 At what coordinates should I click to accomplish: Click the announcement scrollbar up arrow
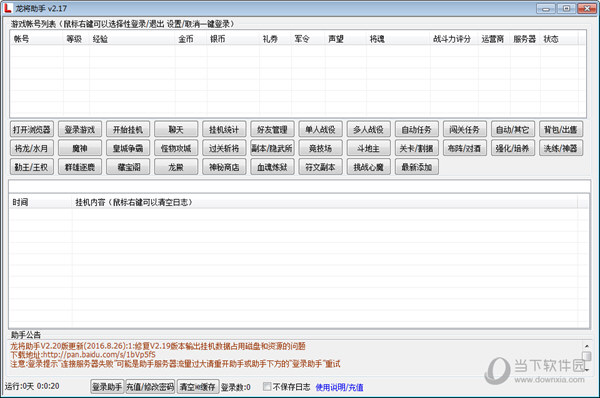[587, 346]
